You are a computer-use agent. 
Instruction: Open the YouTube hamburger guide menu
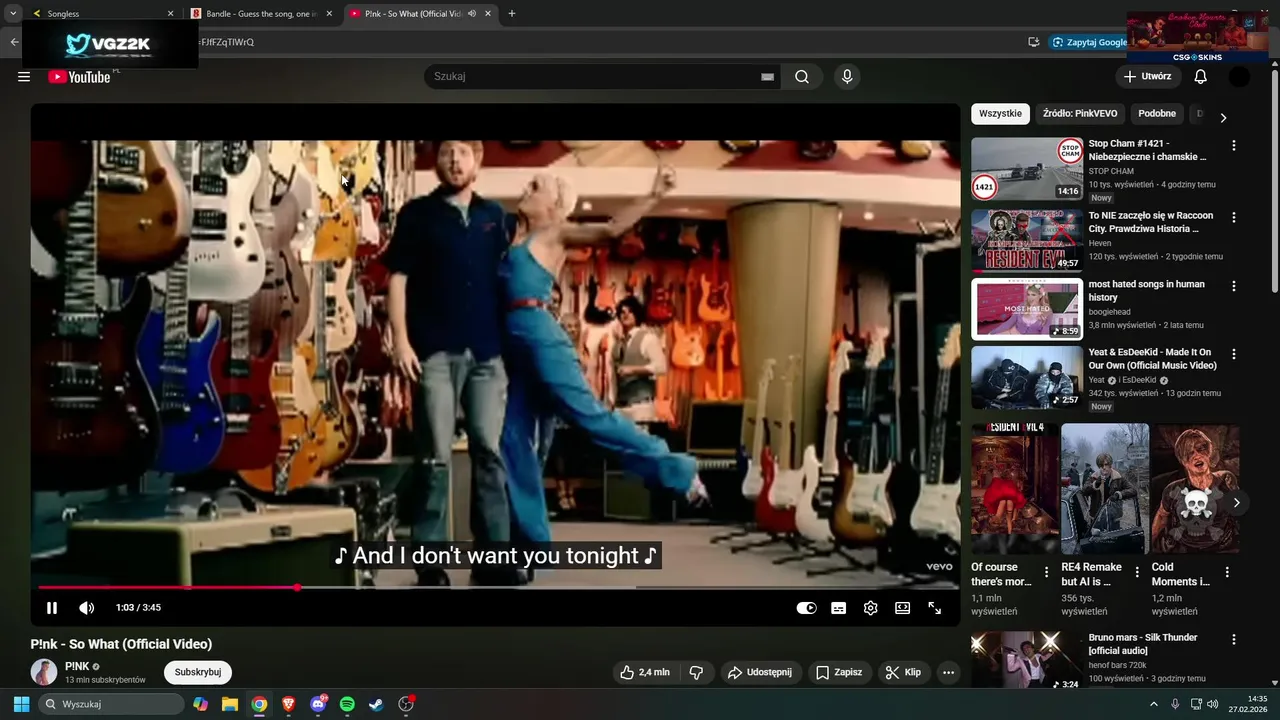pos(24,77)
